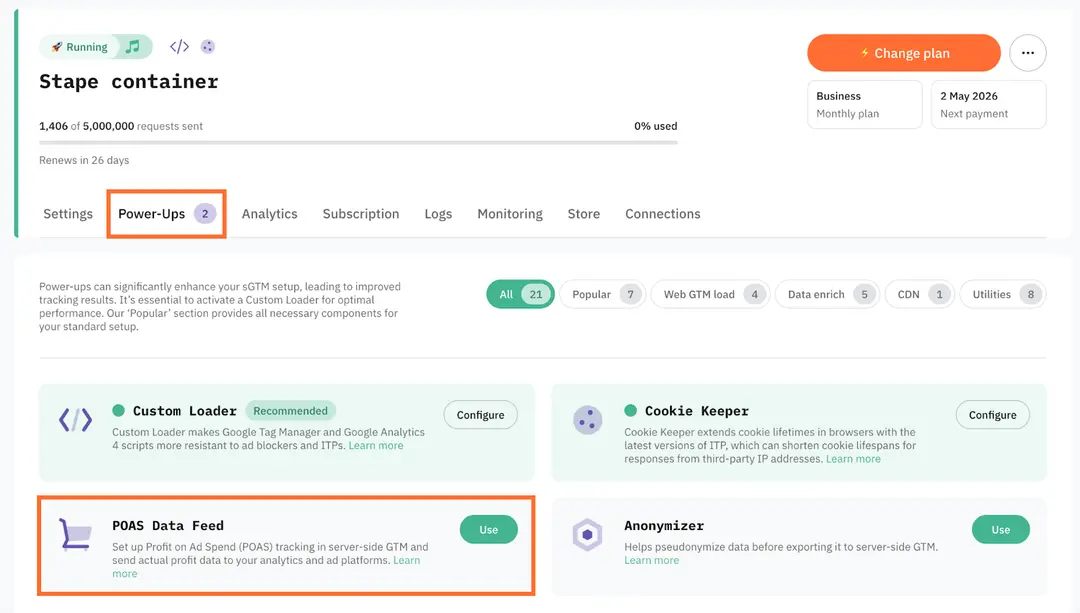Viewport: 1080px width, 613px height.
Task: Open the Power-Ups tab
Action: tap(166, 214)
